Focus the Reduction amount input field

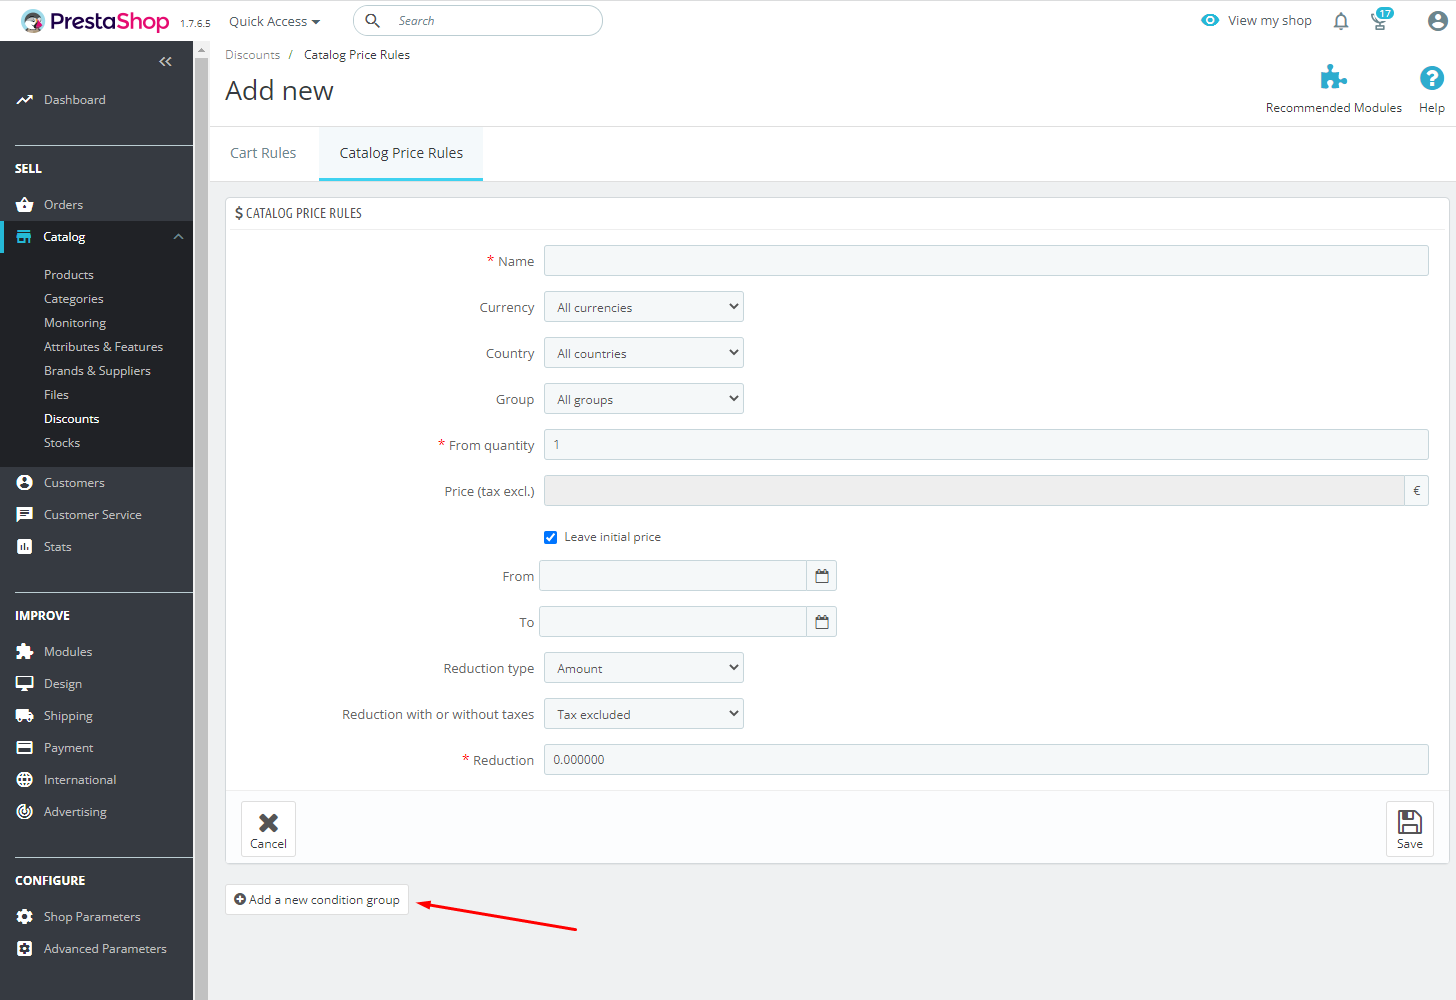986,759
